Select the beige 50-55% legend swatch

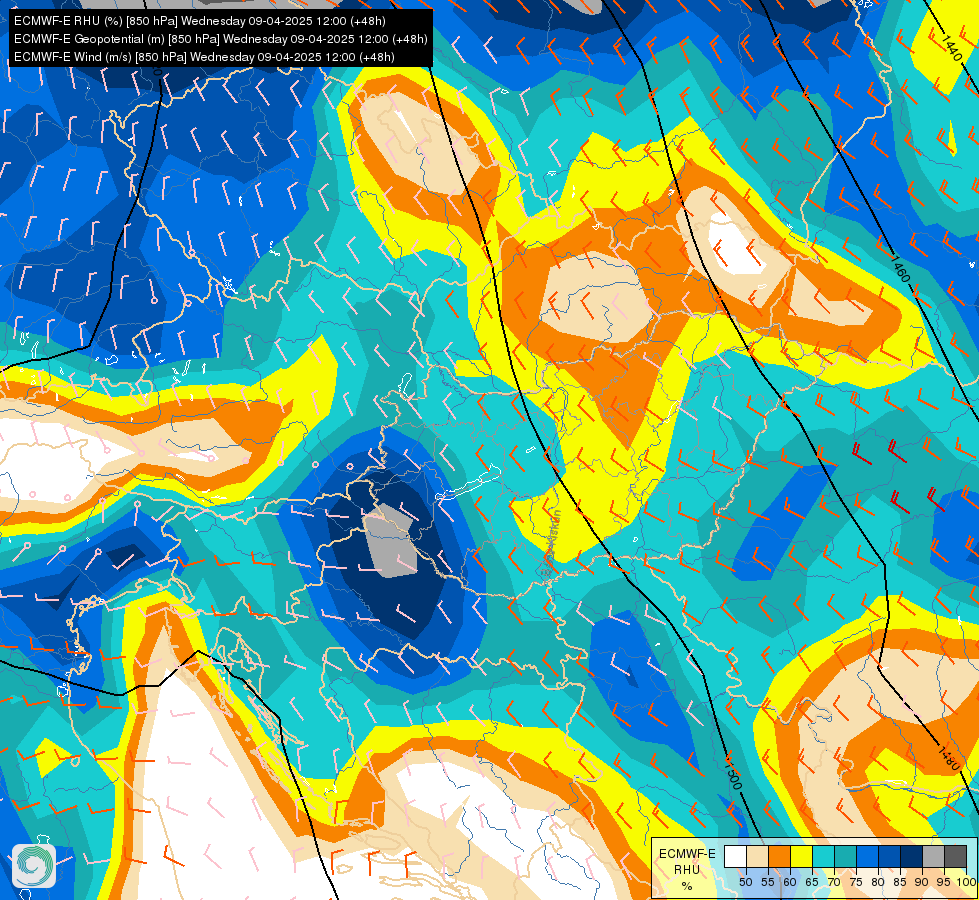(x=757, y=856)
